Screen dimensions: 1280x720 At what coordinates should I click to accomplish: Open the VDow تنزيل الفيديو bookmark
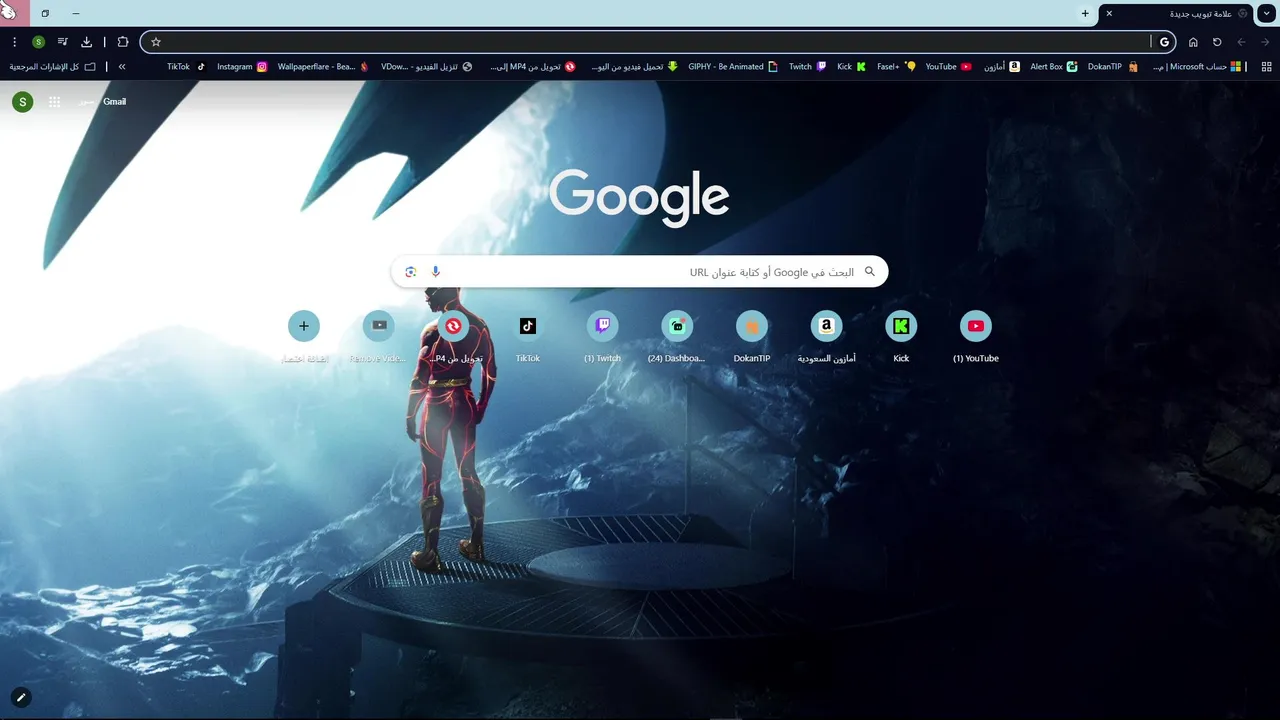(x=427, y=67)
